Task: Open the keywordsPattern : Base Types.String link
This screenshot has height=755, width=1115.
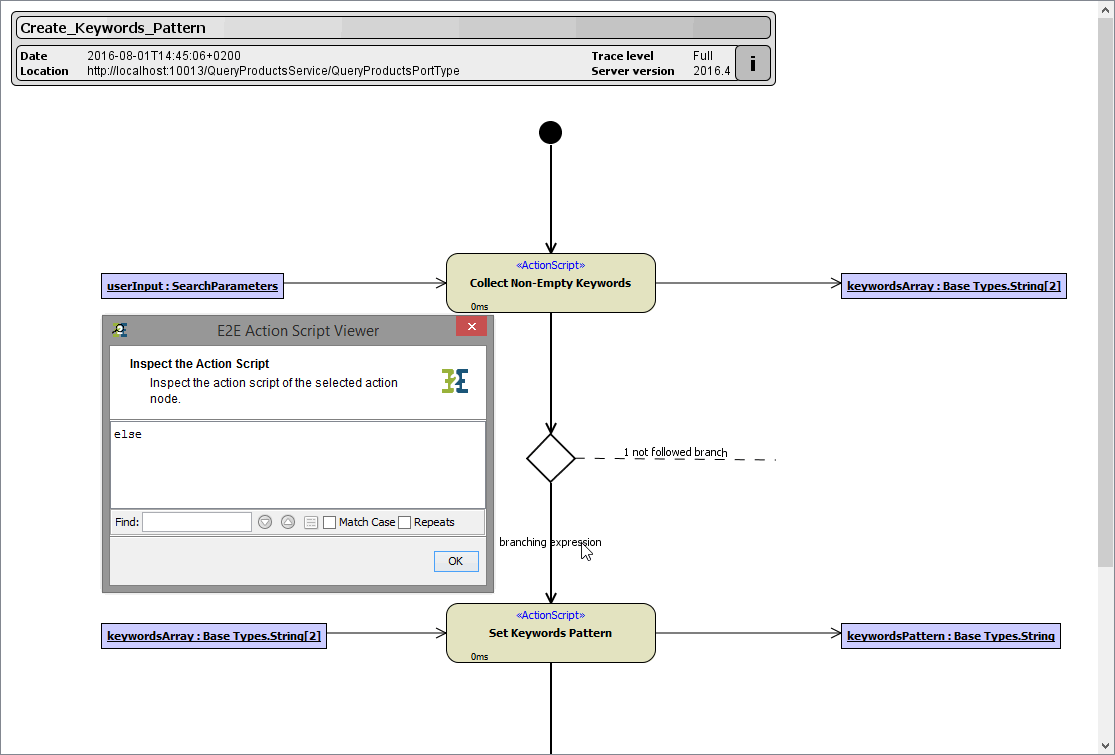Action: [x=950, y=635]
